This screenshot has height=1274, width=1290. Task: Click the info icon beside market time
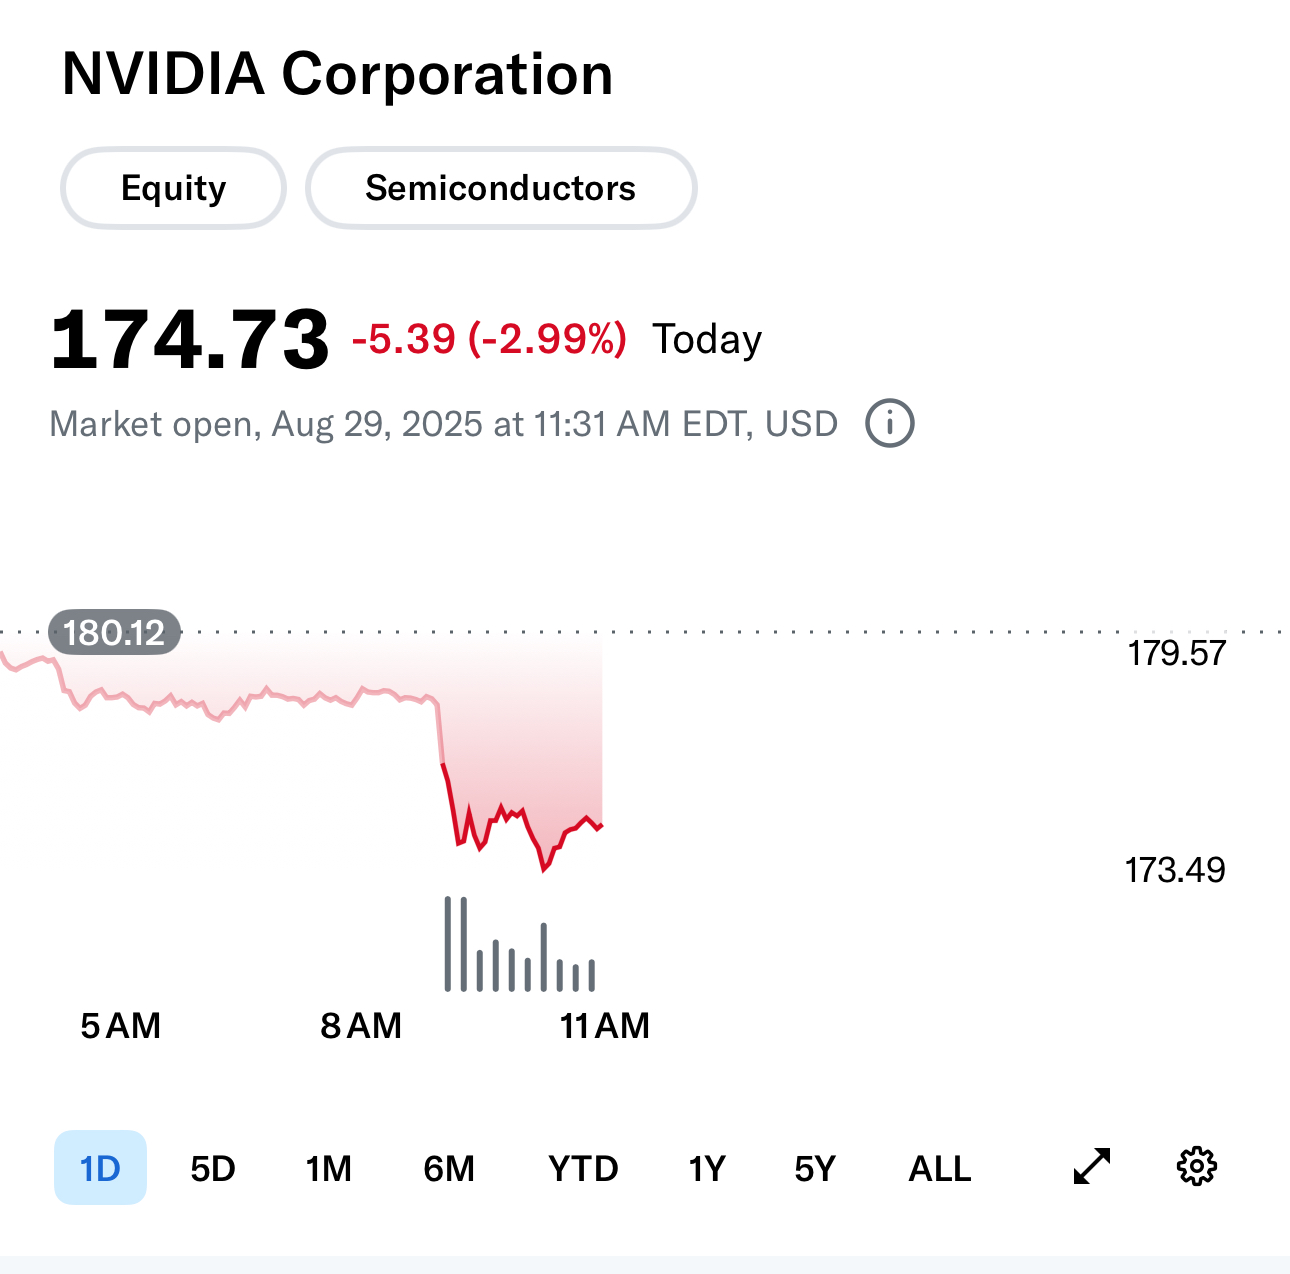tap(889, 424)
